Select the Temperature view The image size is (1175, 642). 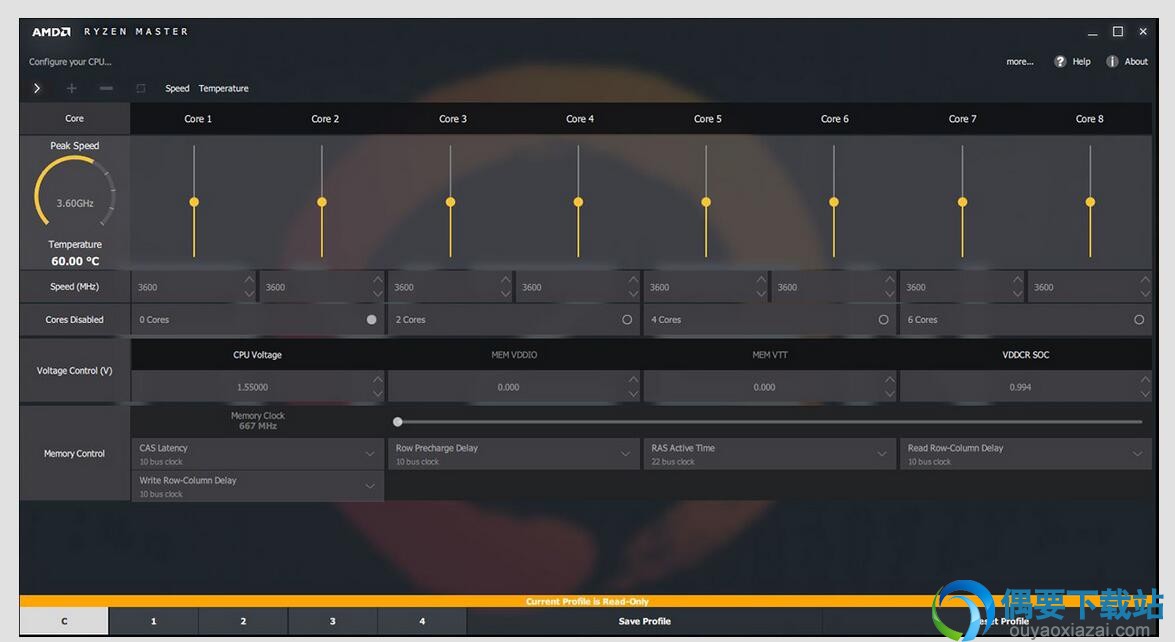click(x=223, y=88)
